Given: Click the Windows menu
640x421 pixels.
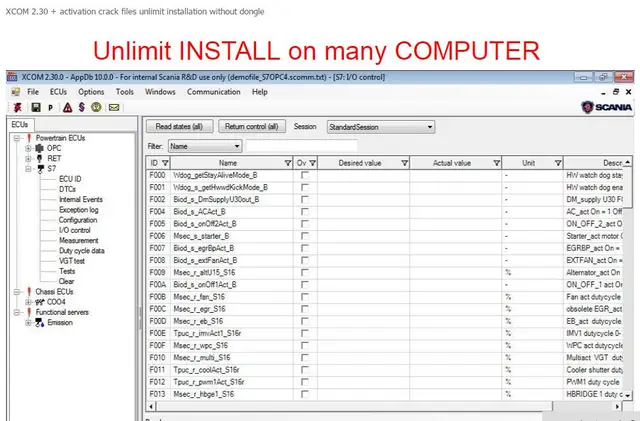Looking at the screenshot, I should (x=160, y=92).
